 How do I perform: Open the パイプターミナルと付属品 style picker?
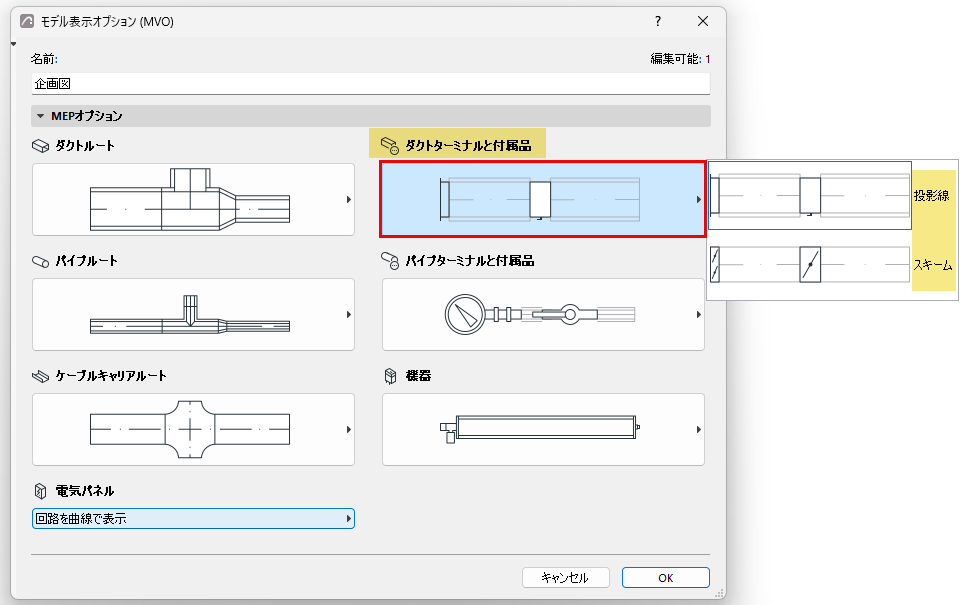pos(543,315)
